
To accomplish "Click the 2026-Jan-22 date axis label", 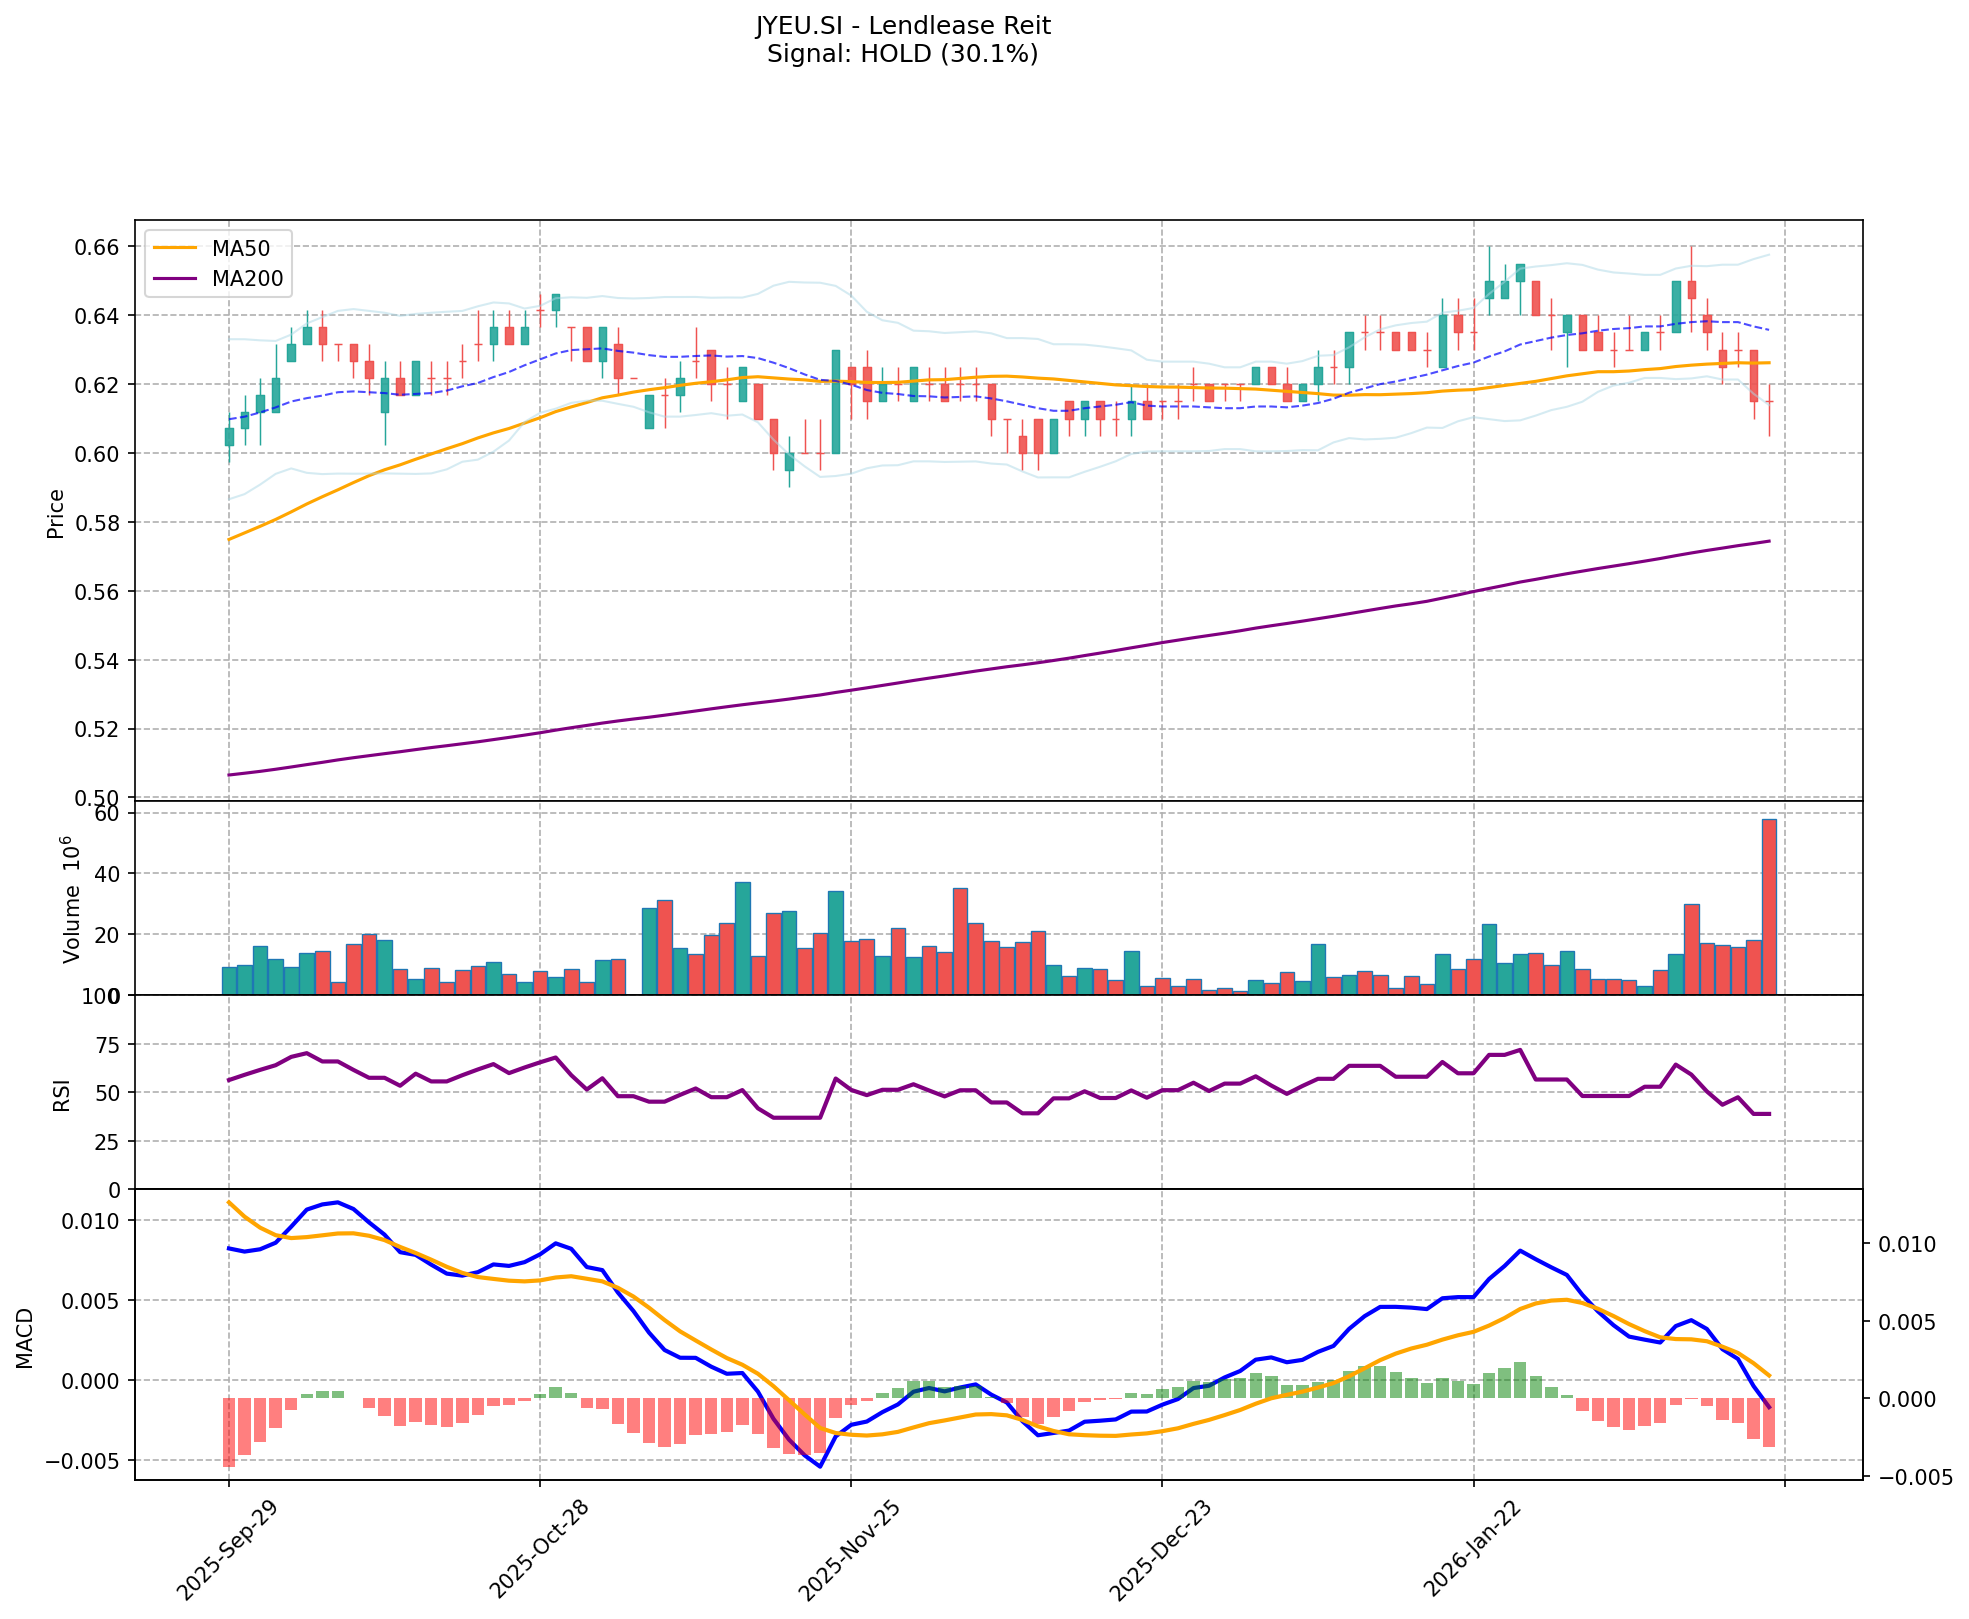I will (x=1472, y=1551).
